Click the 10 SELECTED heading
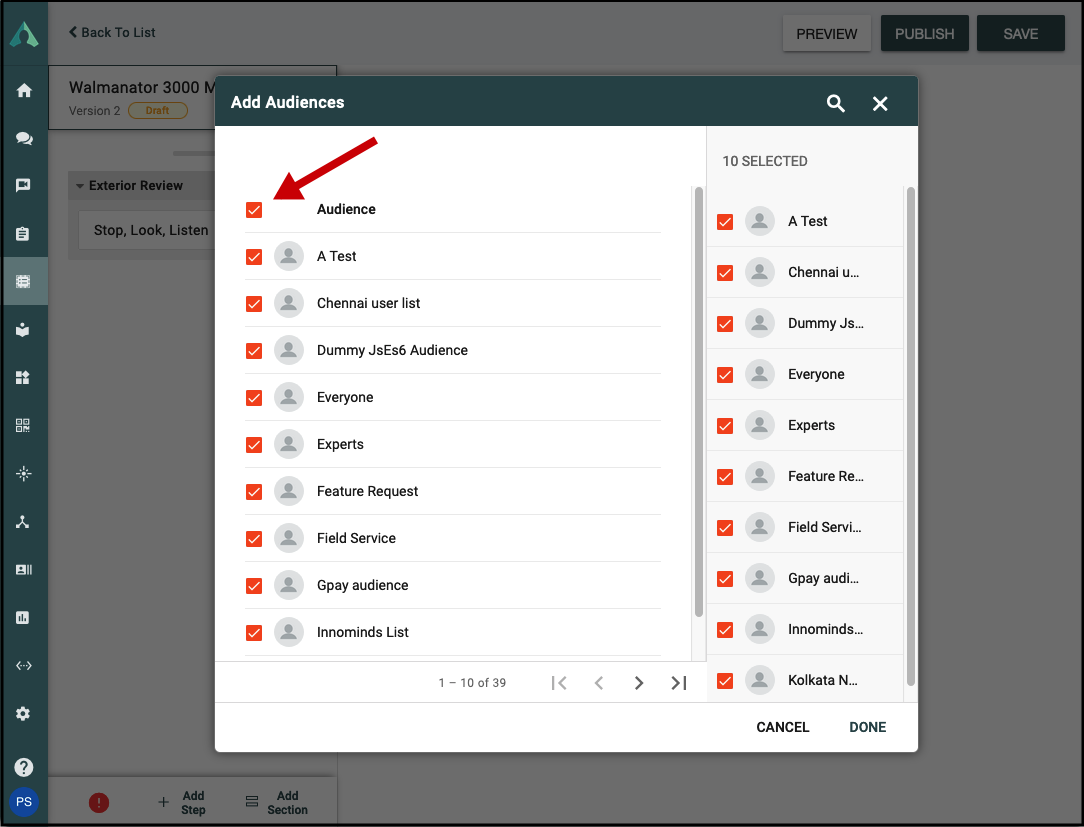Screen dimensions: 1084x827 tap(765, 161)
